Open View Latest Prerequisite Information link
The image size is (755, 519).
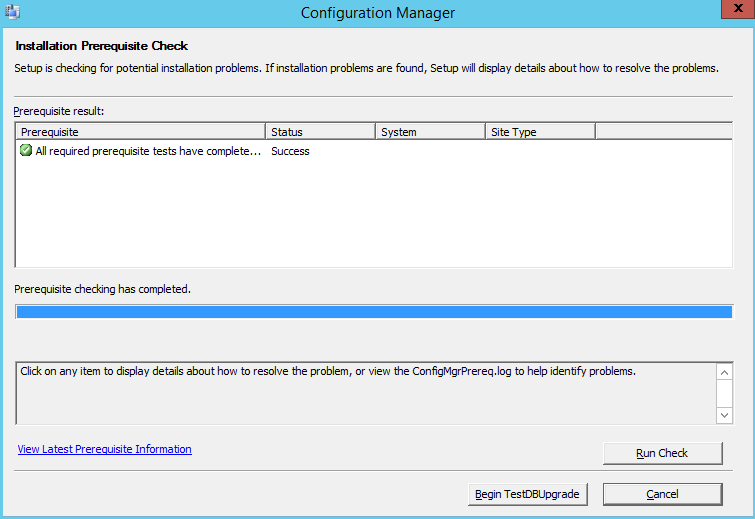pos(105,449)
